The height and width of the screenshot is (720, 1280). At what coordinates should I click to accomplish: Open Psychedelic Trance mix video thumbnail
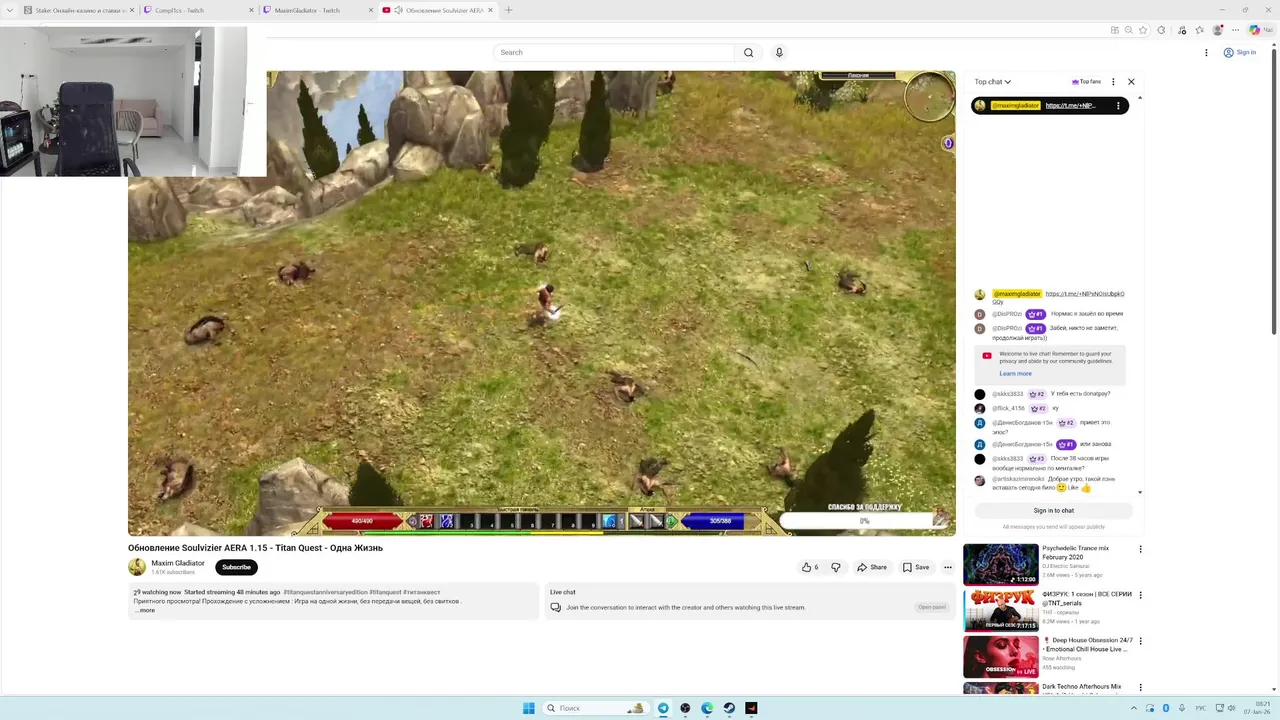1000,564
